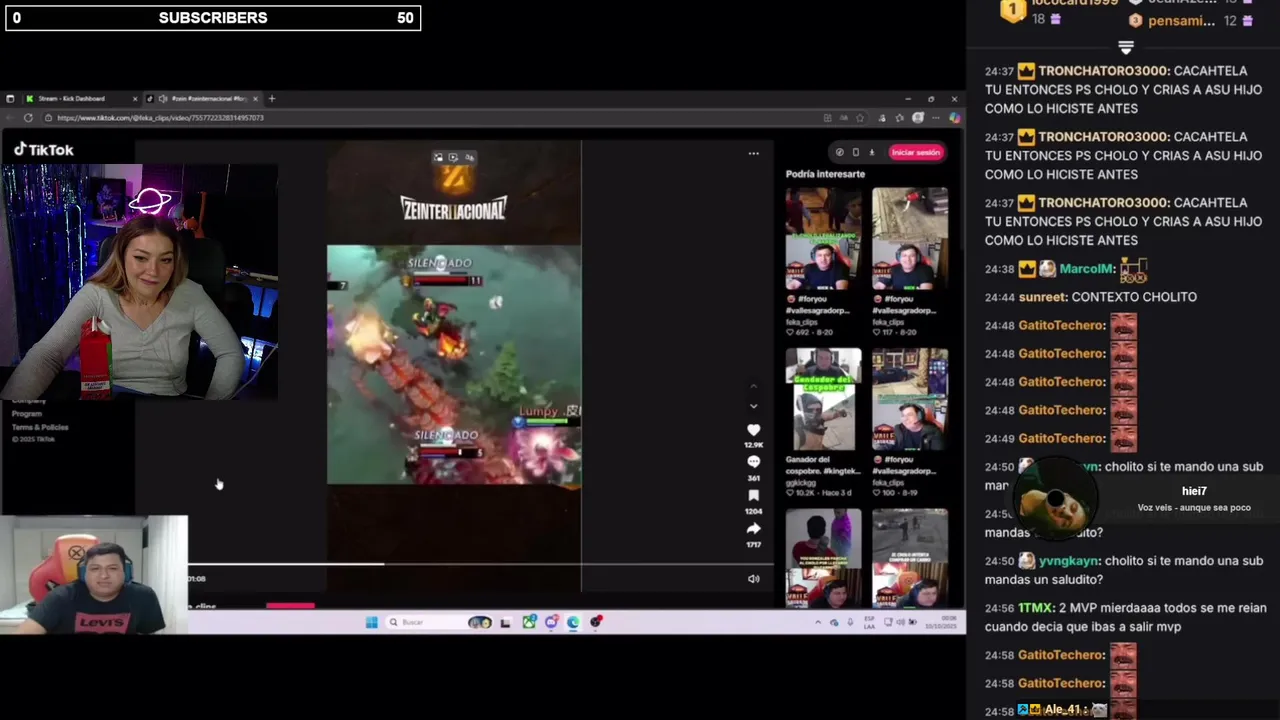Click the tab actions icon
Viewport: 1280px width, 720px height.
point(10,98)
